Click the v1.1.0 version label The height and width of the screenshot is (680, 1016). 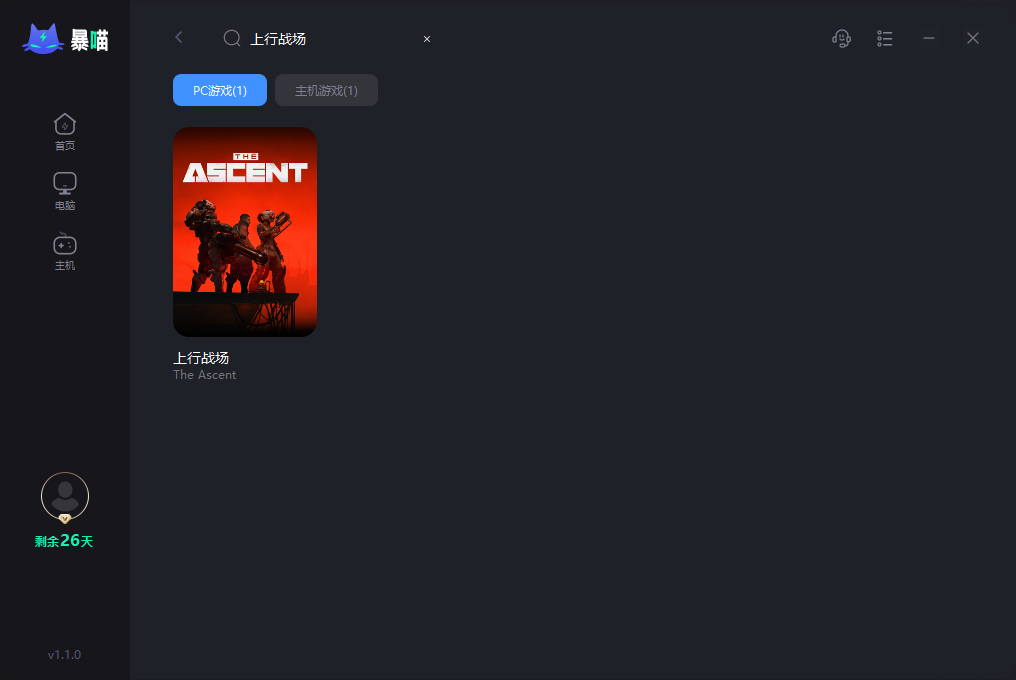[64, 655]
